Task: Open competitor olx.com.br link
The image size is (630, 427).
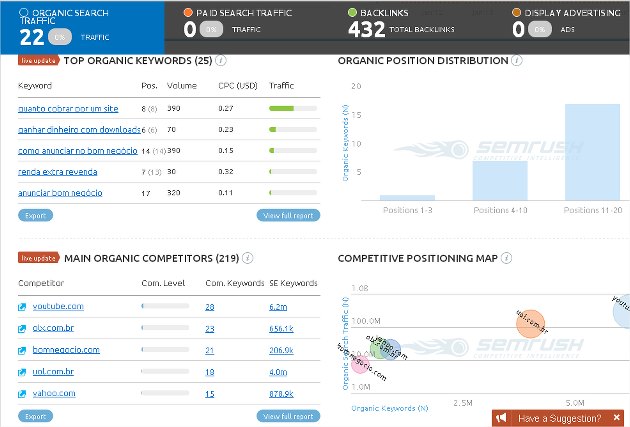Action: point(53,328)
